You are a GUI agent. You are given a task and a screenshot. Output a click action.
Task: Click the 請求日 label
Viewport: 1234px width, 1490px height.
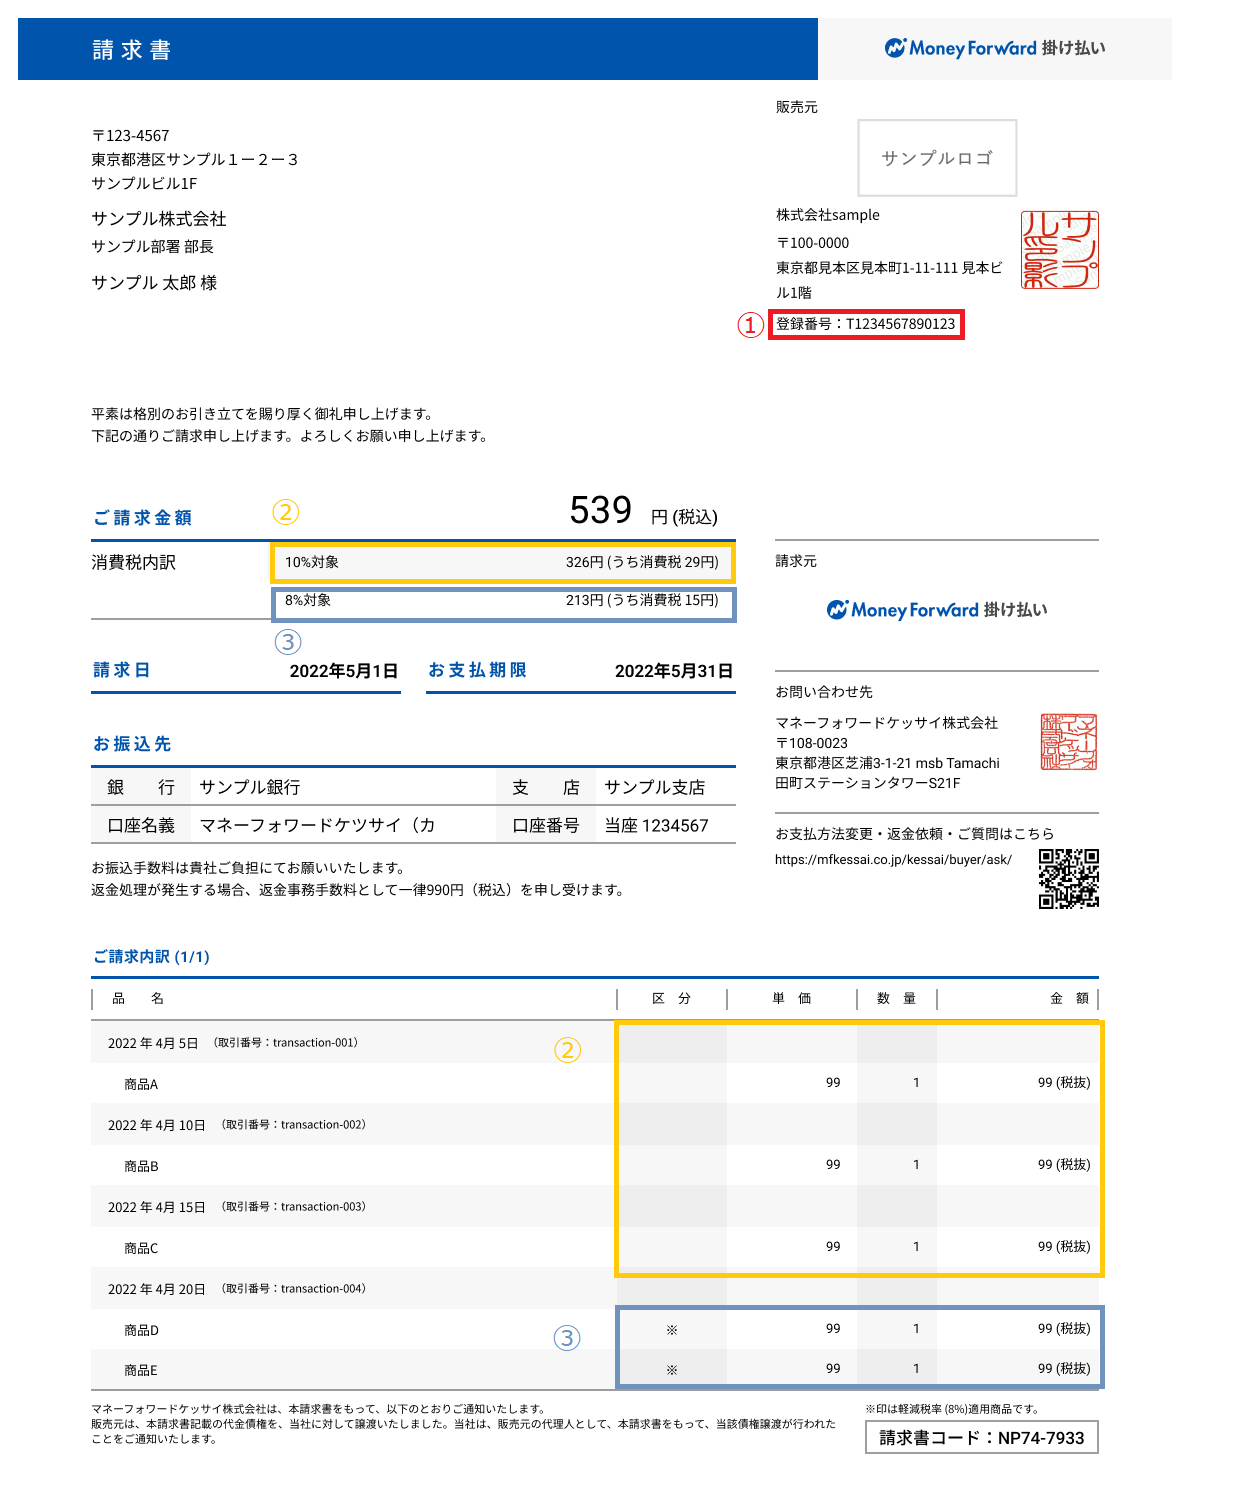click(x=122, y=670)
